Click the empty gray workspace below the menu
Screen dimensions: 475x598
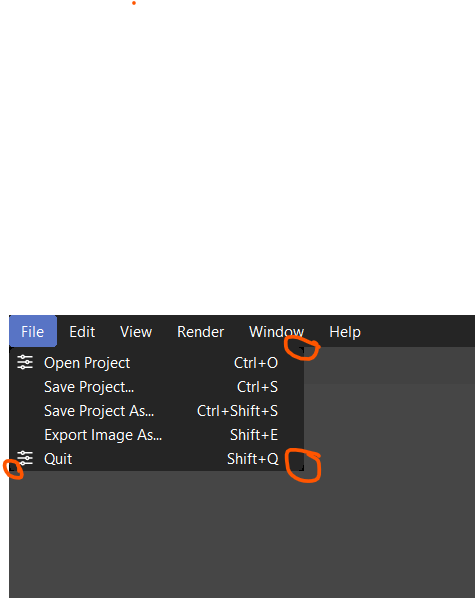242,534
